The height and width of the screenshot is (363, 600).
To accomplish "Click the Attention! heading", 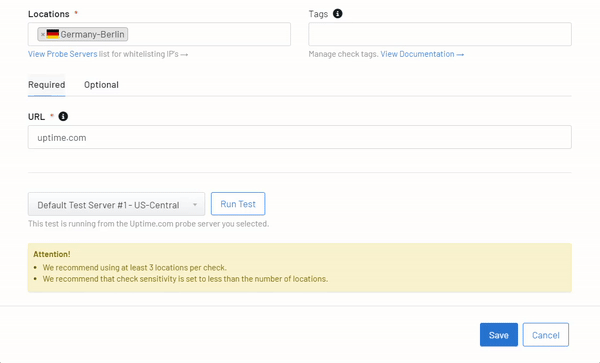I will 52,254.
